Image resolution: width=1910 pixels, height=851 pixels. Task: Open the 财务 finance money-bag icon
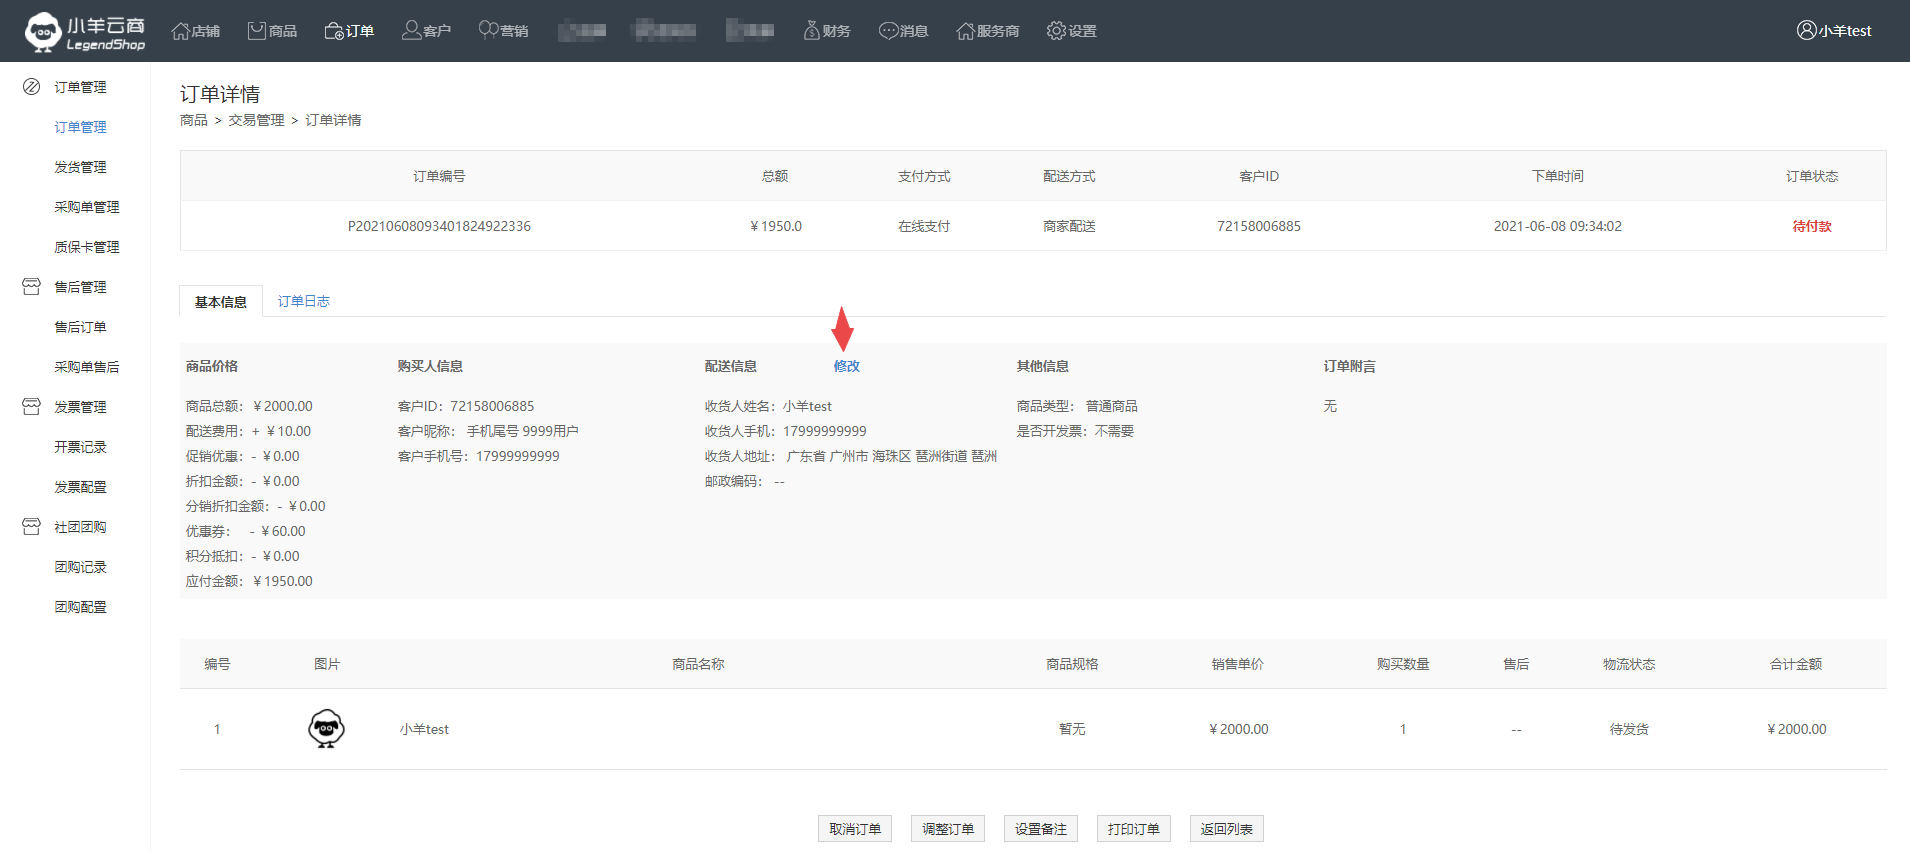[811, 31]
